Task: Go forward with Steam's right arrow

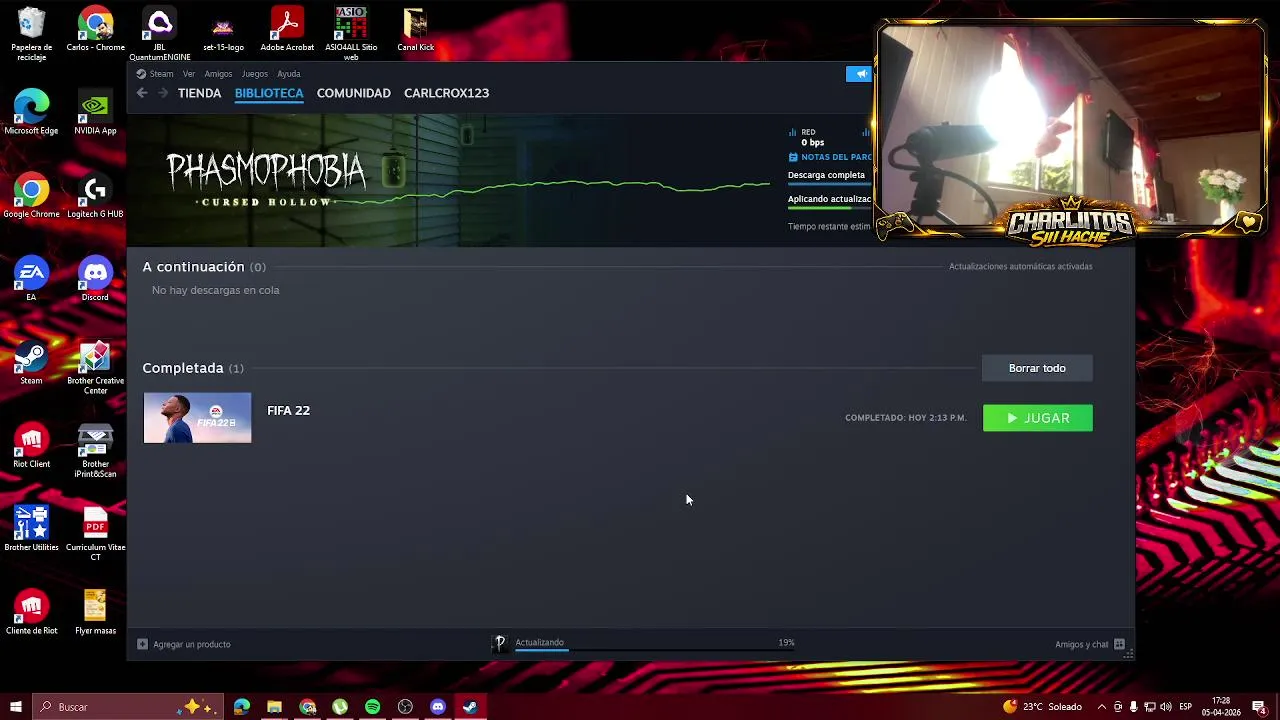Action: click(163, 93)
